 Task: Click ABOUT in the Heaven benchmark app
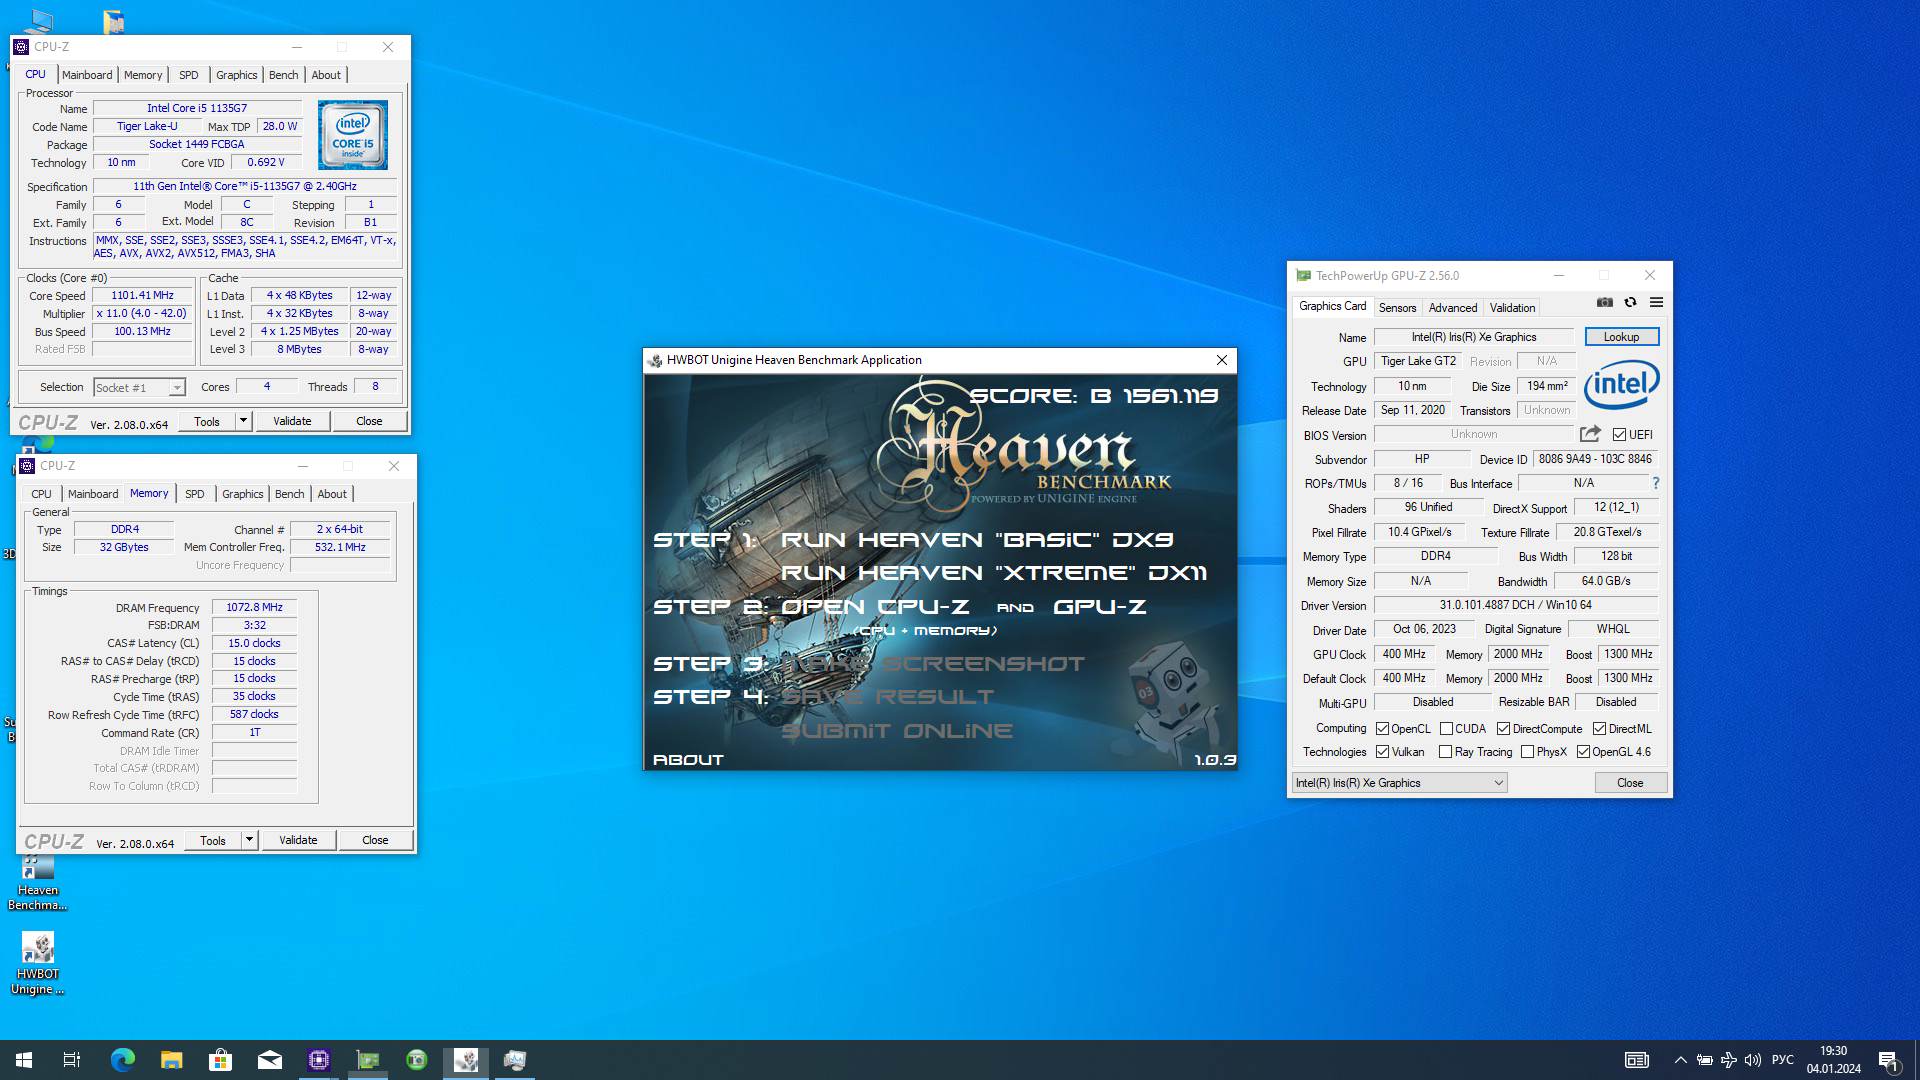688,760
